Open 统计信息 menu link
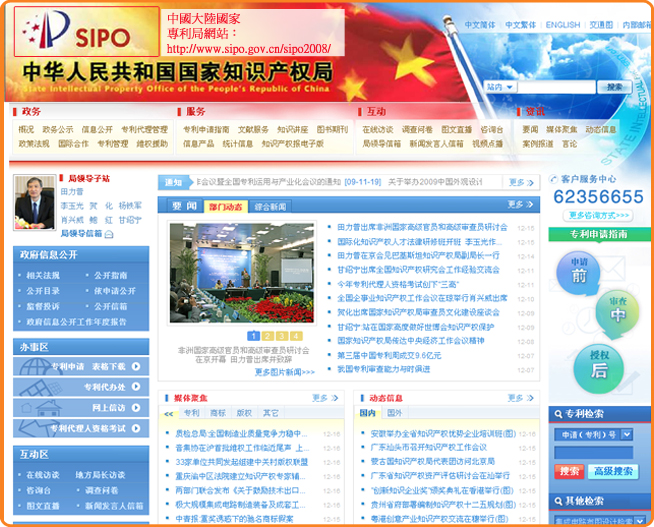The height and width of the screenshot is (527, 654). pos(238,144)
